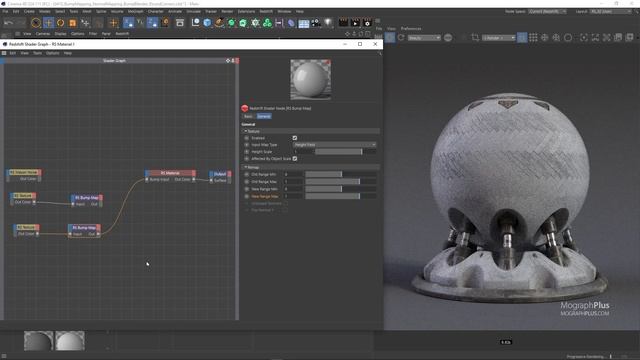Open Shader Graph Tools menu
This screenshot has height=360, width=640.
coord(37,53)
